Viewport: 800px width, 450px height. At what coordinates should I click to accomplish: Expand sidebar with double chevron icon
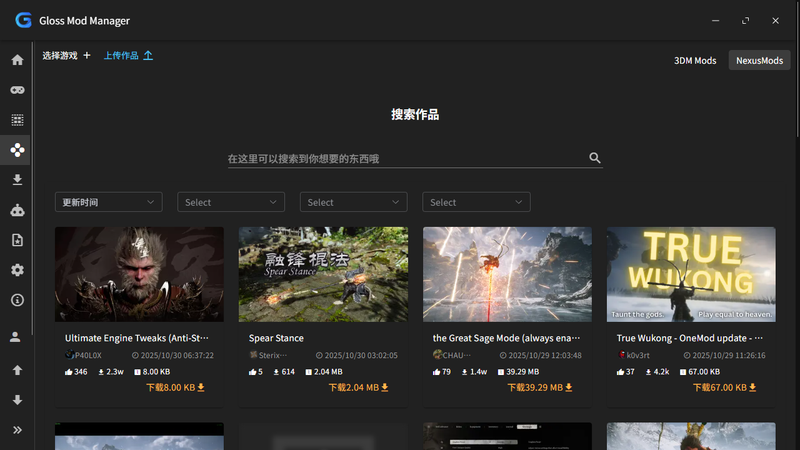tap(17, 430)
